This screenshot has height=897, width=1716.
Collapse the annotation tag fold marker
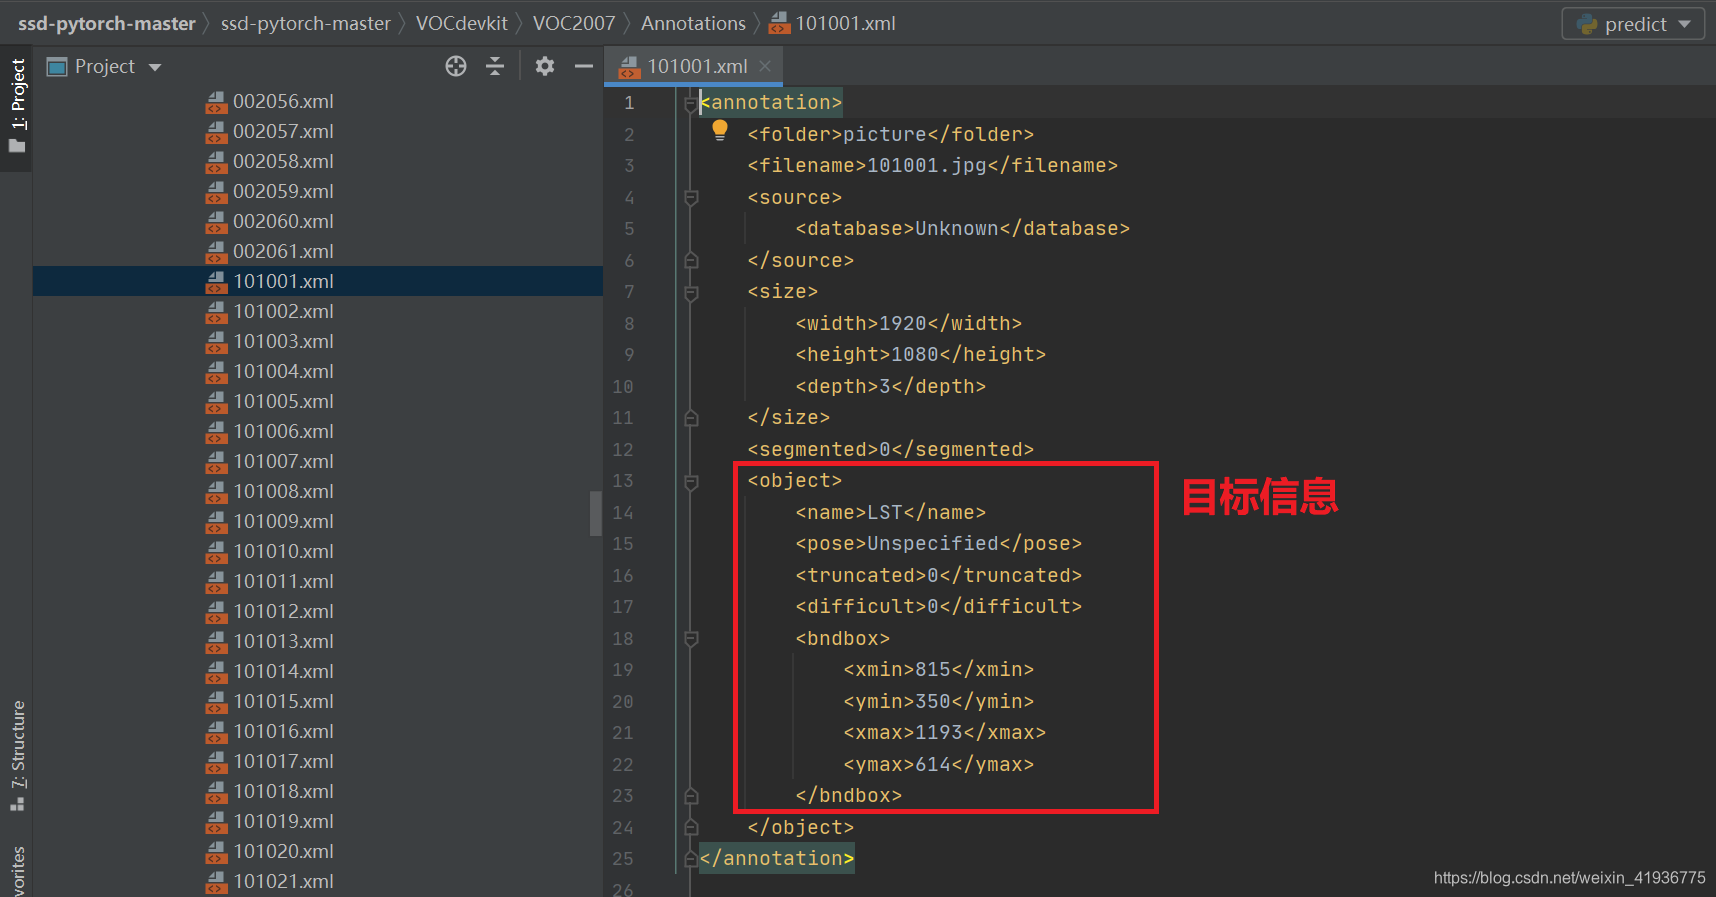click(x=691, y=103)
